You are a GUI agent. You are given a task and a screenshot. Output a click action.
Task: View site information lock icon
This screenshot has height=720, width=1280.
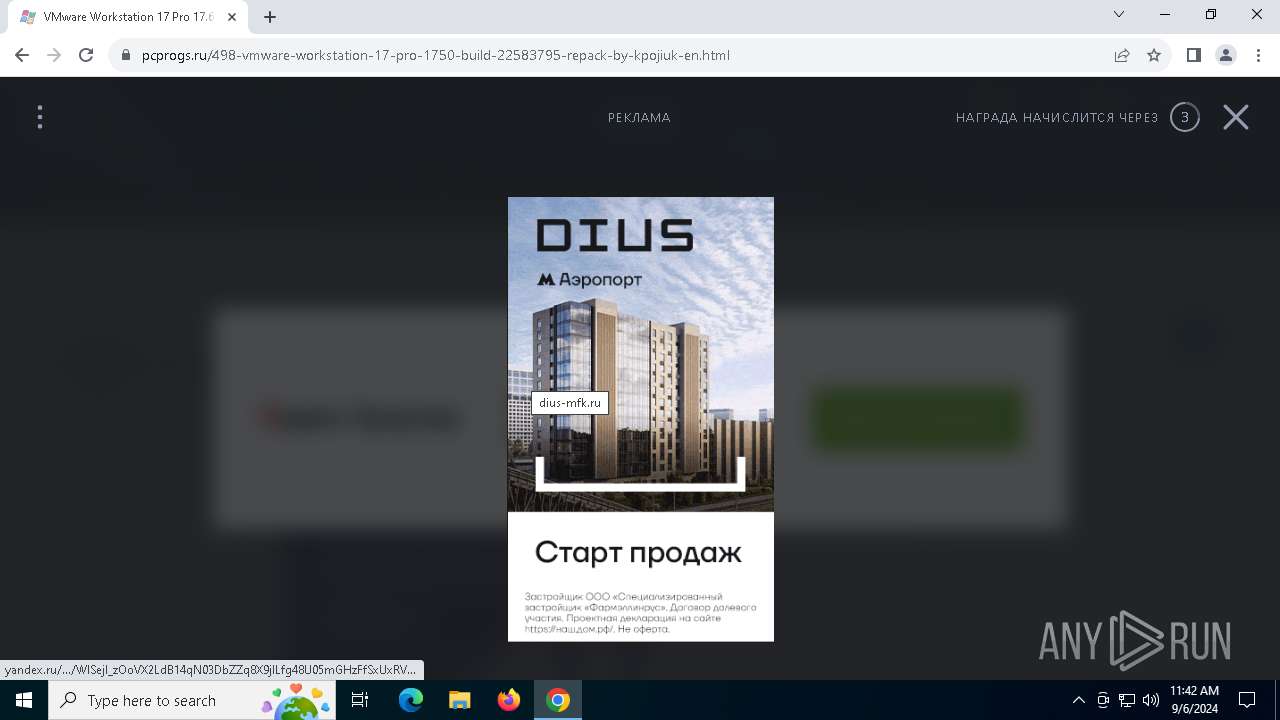click(126, 56)
